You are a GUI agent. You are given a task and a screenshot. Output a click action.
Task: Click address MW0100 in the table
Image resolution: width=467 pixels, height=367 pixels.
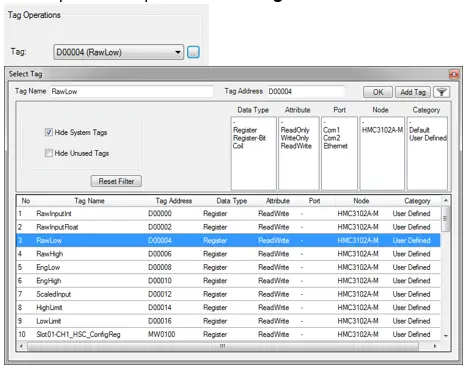(x=162, y=334)
